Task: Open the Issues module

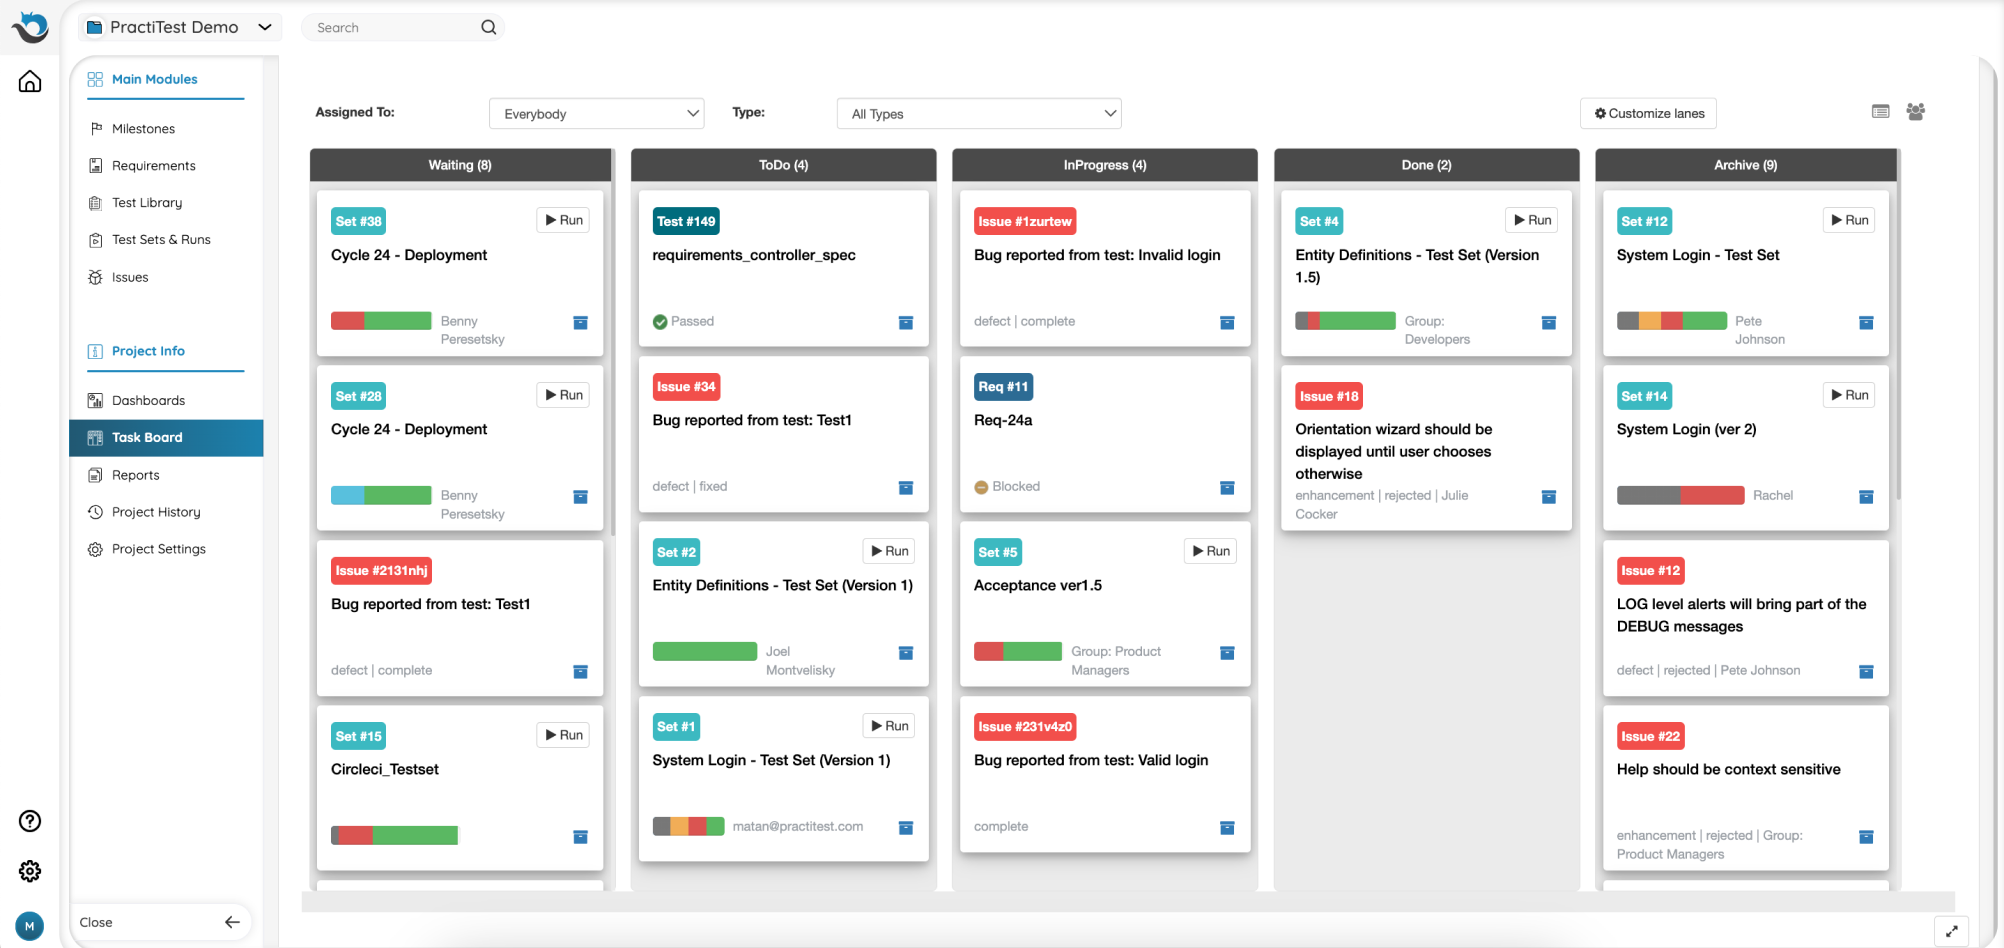Action: pos(128,277)
